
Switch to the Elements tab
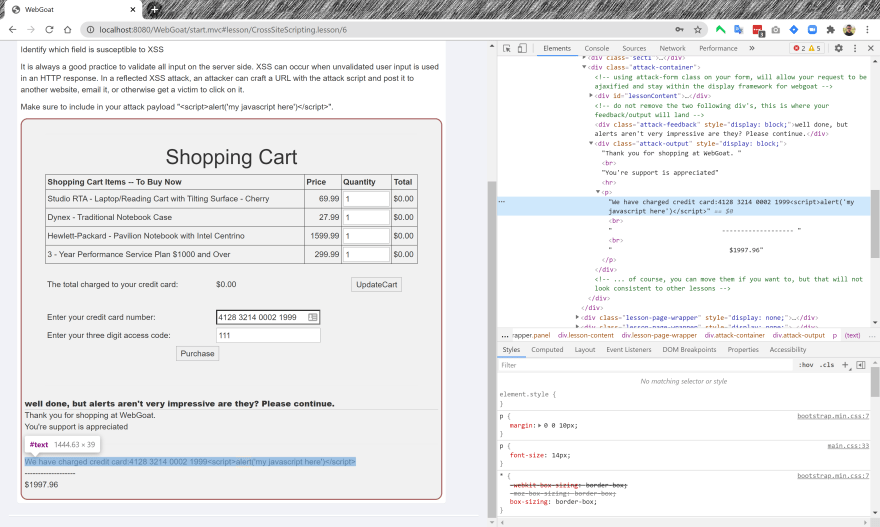pyautogui.click(x=557, y=48)
